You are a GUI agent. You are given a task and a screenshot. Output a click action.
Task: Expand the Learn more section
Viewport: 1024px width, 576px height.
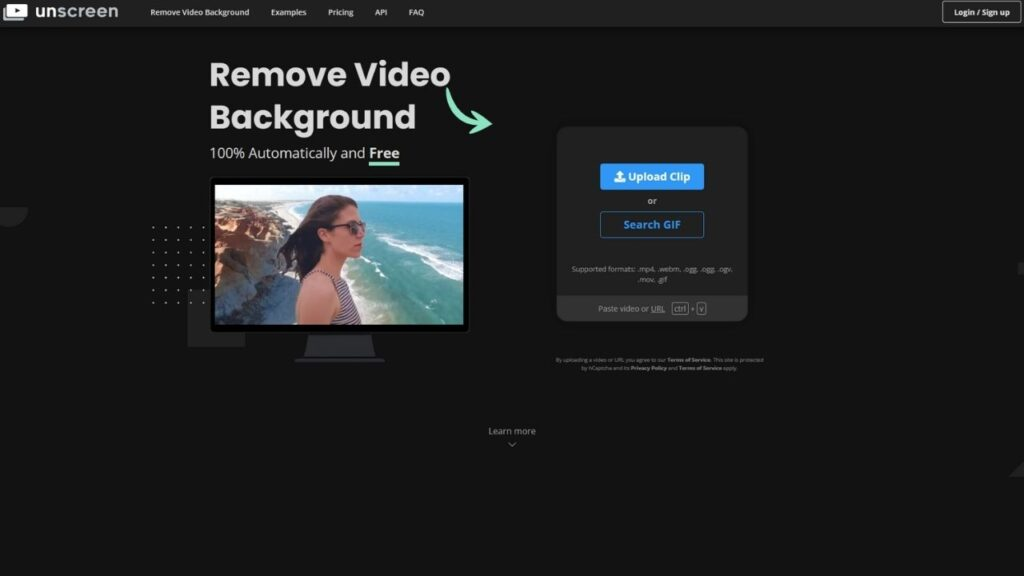click(512, 430)
